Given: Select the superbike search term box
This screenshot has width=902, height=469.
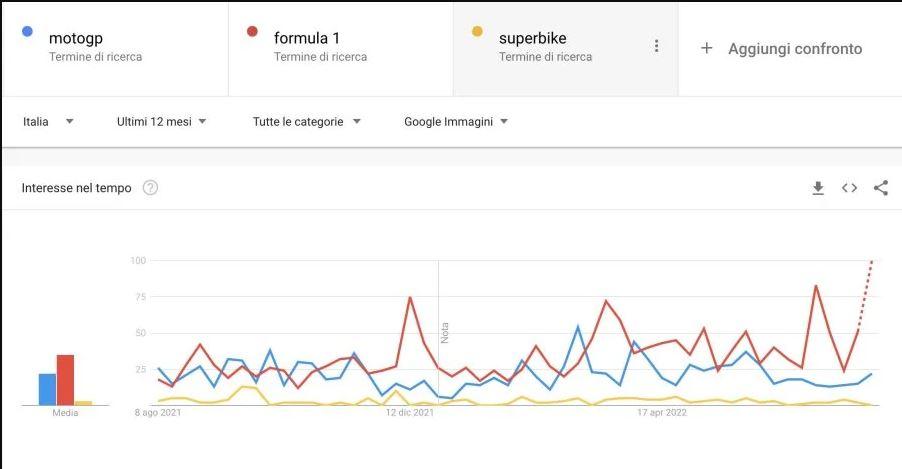Looking at the screenshot, I should pos(565,49).
